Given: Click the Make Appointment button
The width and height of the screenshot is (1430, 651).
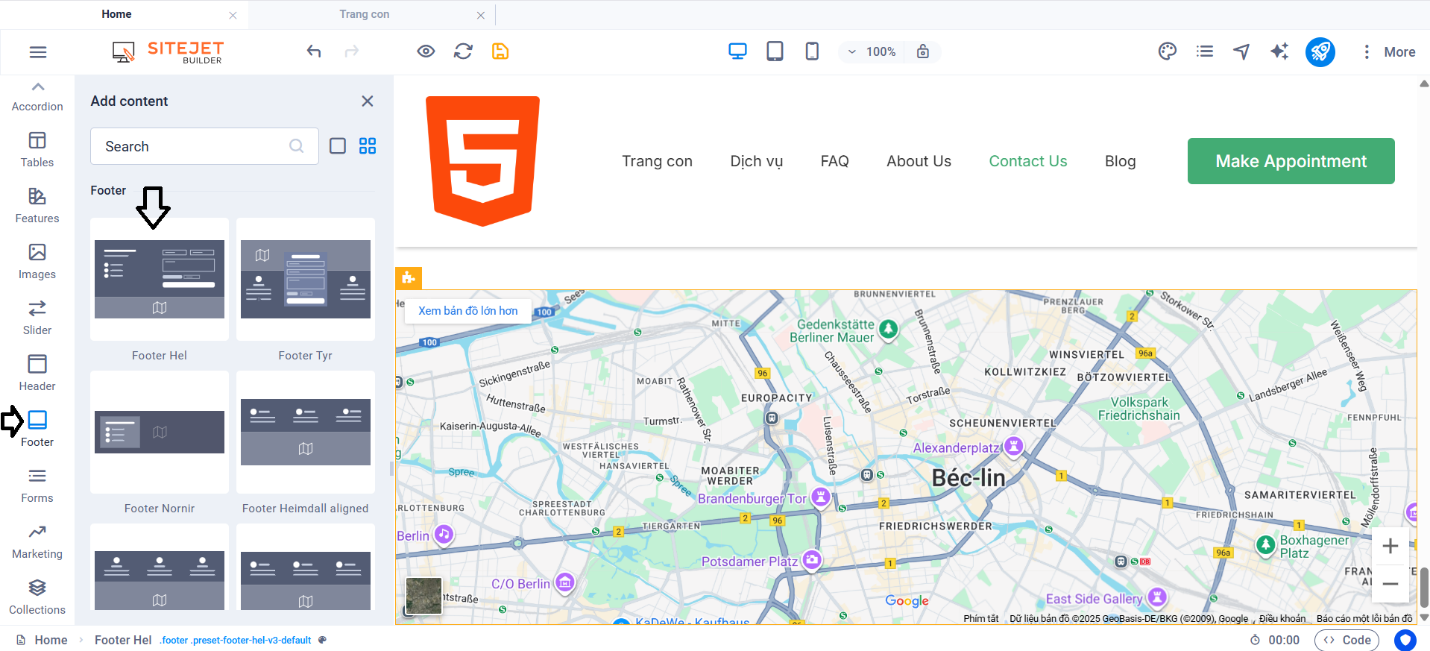Looking at the screenshot, I should [1291, 161].
